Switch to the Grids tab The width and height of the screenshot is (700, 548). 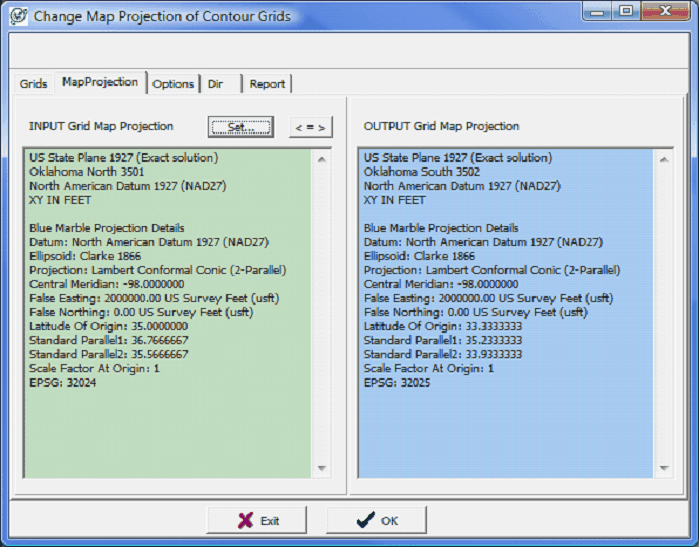[34, 84]
